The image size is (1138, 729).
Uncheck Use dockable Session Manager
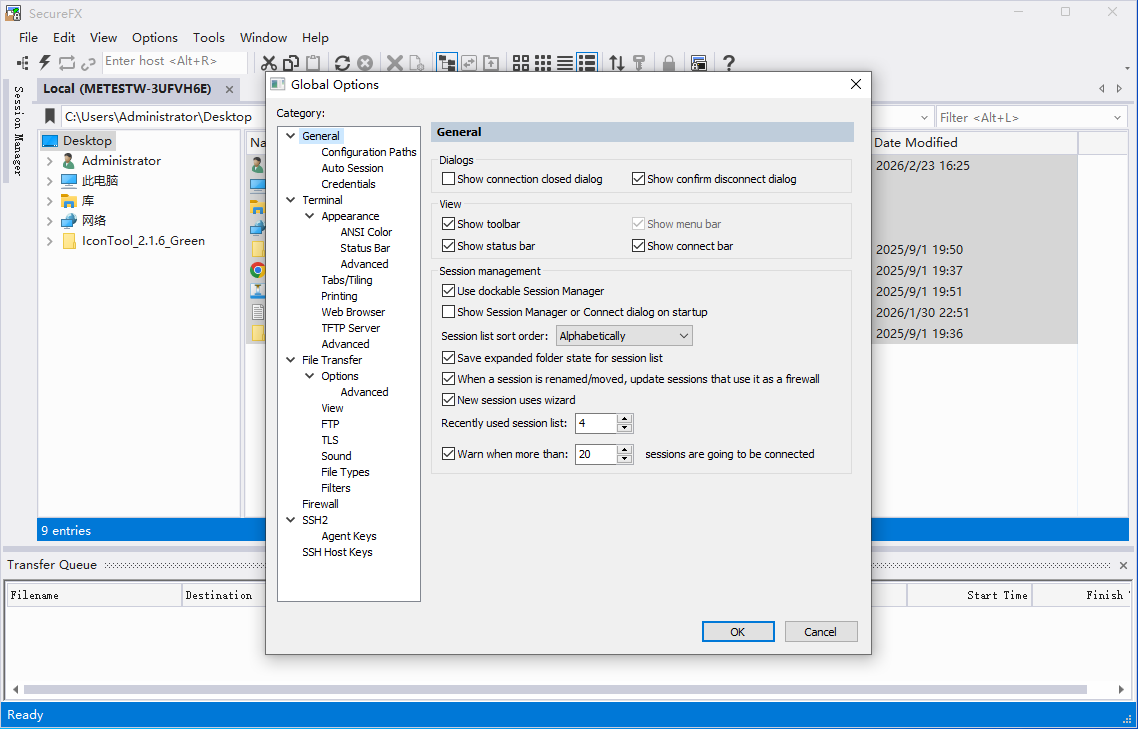[x=449, y=291]
